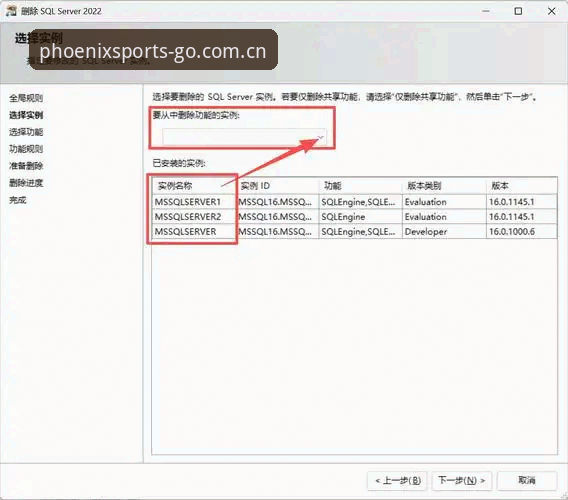Click version 16.0.1145.1 in MSSQLSERVER2 row
The height and width of the screenshot is (500, 568).
[522, 217]
